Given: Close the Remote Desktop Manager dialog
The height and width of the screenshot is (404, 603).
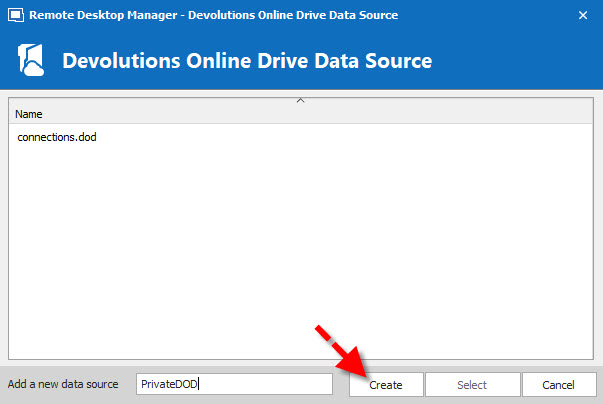Looking at the screenshot, I should pos(583,15).
